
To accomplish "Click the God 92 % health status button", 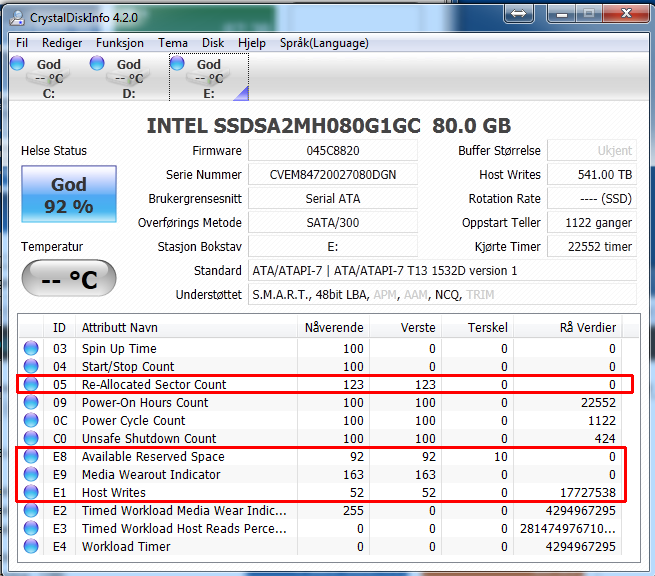I will (x=69, y=195).
